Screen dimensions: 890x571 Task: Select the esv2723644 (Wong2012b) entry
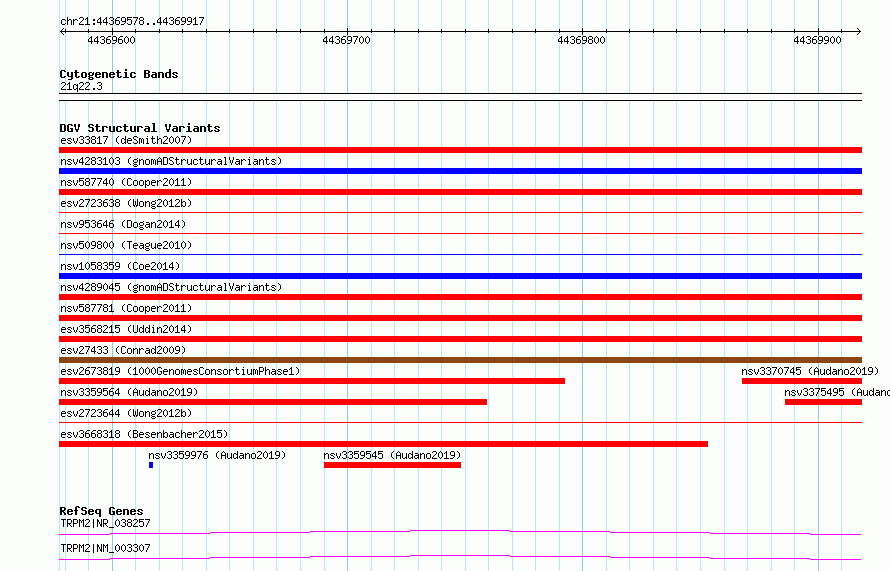(126, 413)
